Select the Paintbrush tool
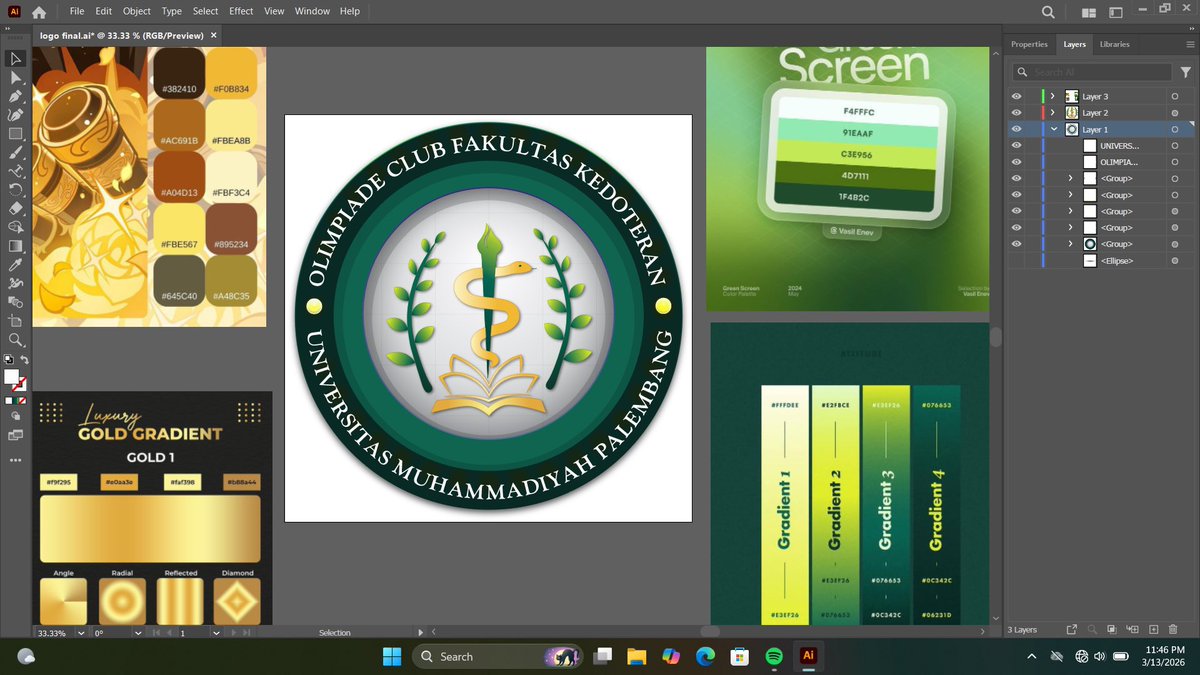The height and width of the screenshot is (675, 1200). (16, 153)
